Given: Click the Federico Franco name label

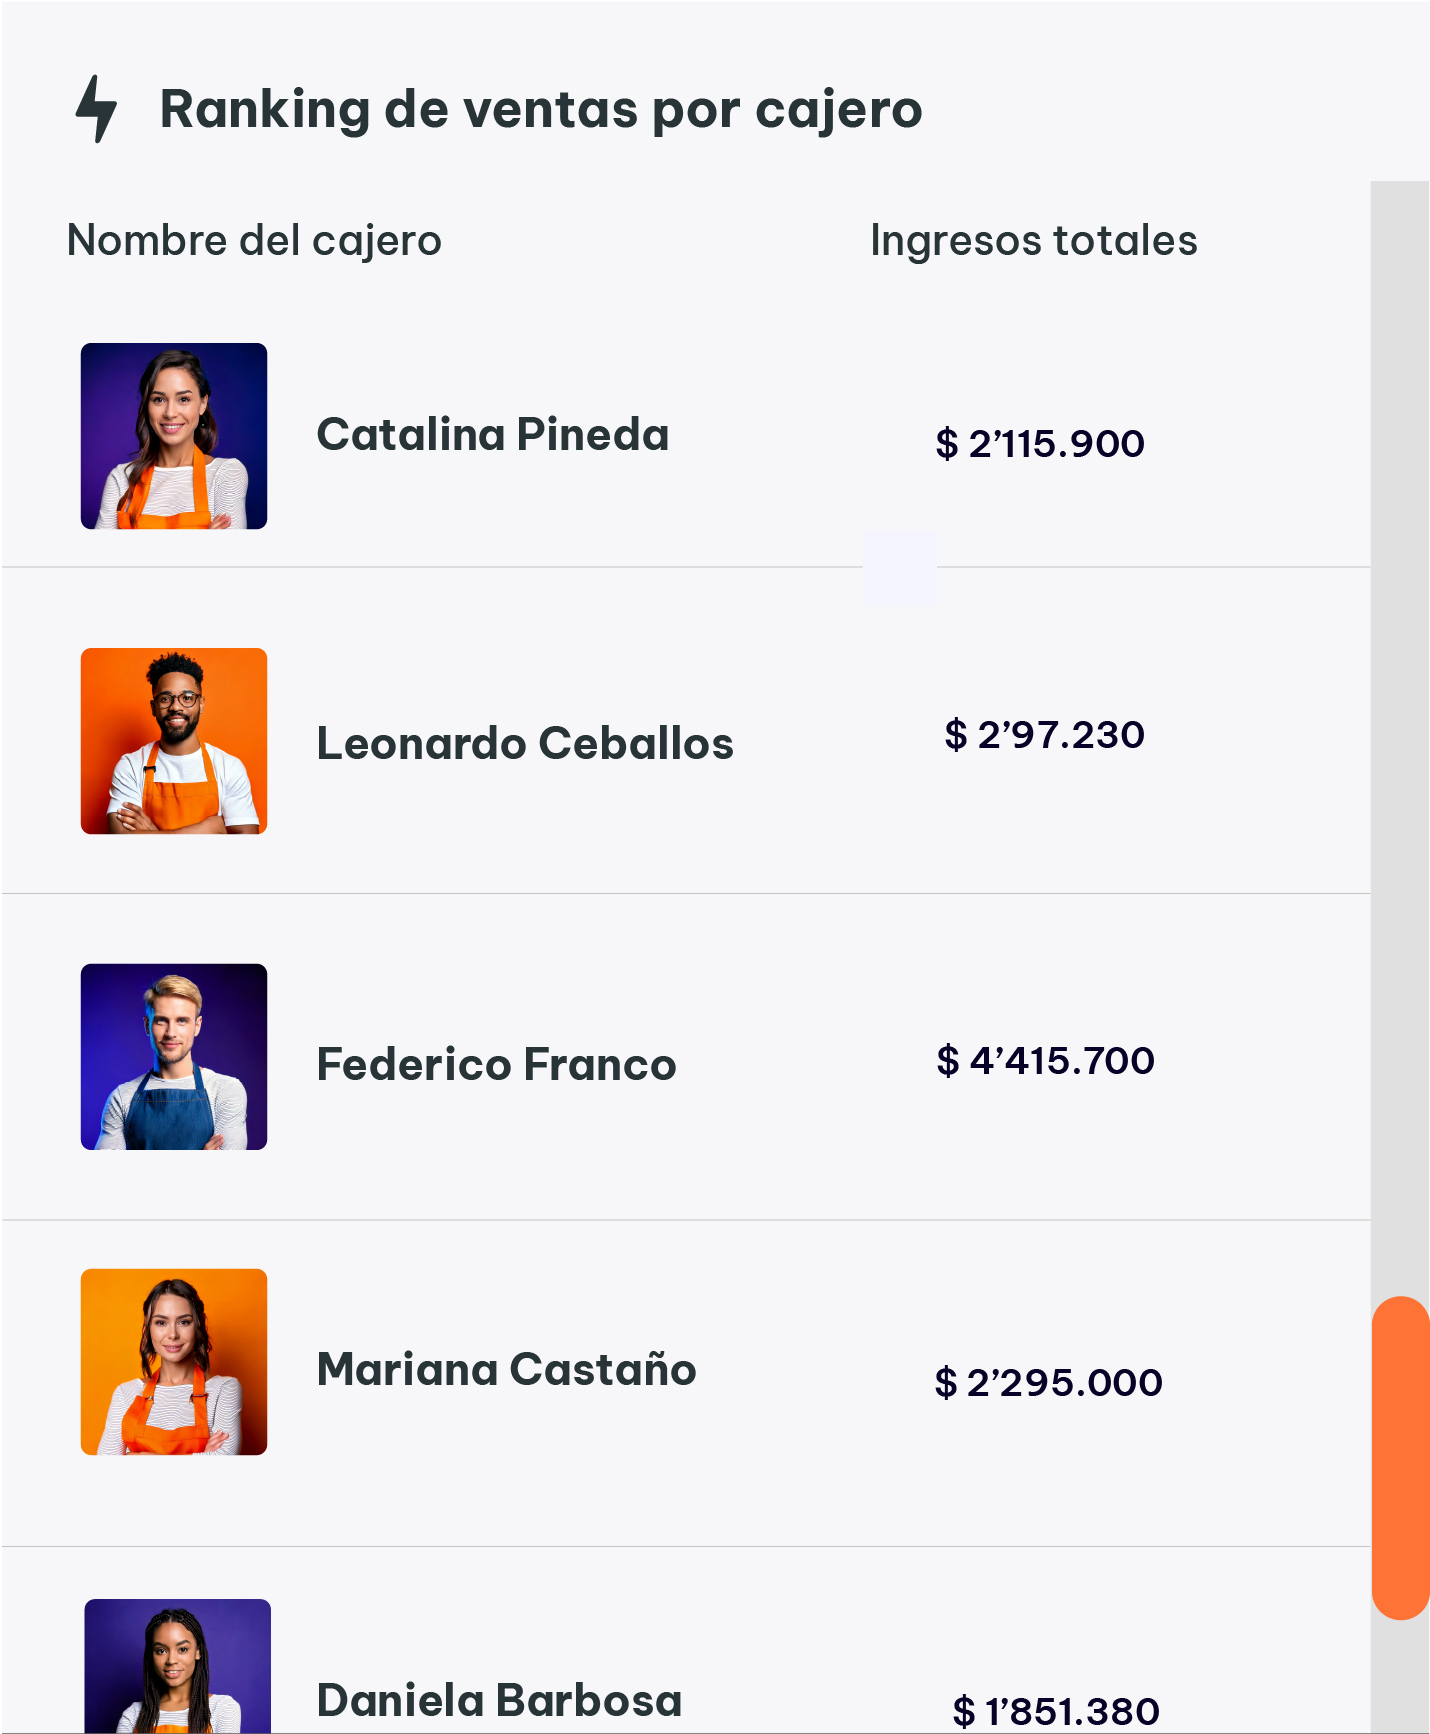Looking at the screenshot, I should pos(496,1065).
